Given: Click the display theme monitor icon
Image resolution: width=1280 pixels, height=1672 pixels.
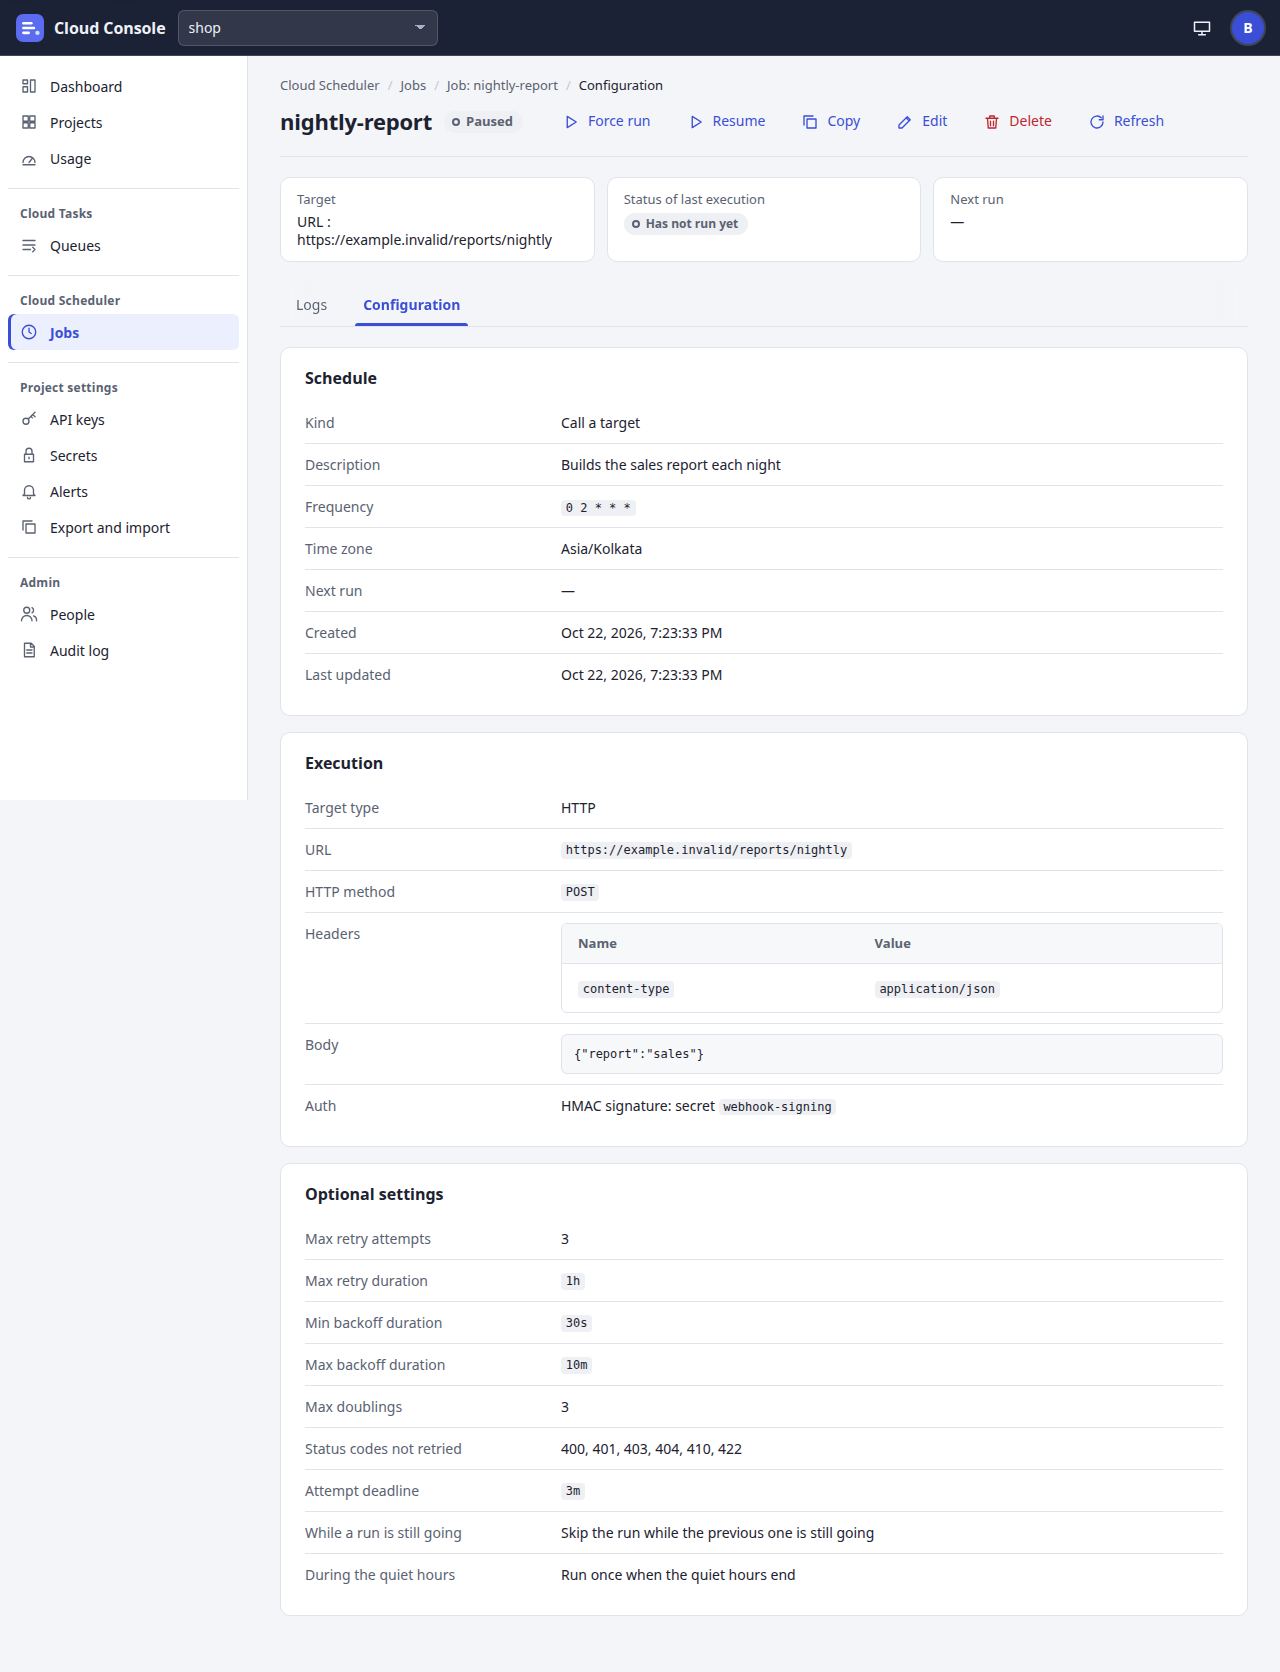Looking at the screenshot, I should coord(1202,28).
